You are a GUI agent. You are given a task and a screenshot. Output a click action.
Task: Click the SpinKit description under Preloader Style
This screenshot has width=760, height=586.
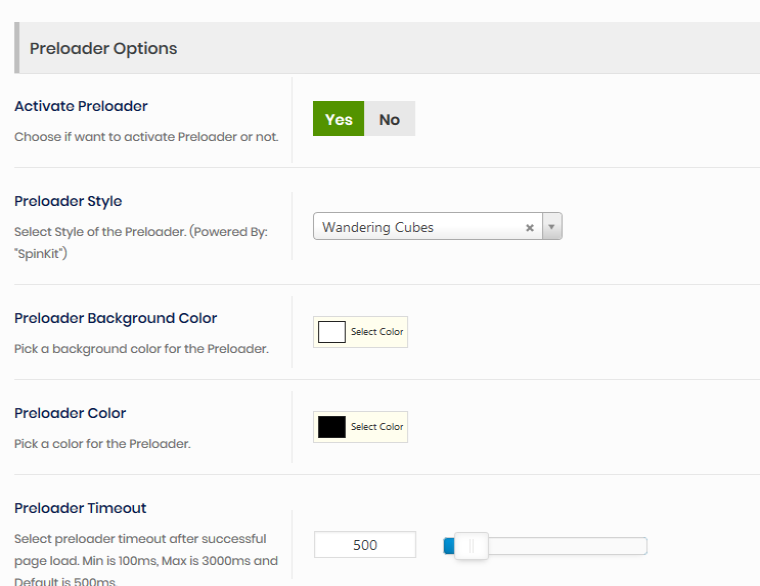(140, 241)
